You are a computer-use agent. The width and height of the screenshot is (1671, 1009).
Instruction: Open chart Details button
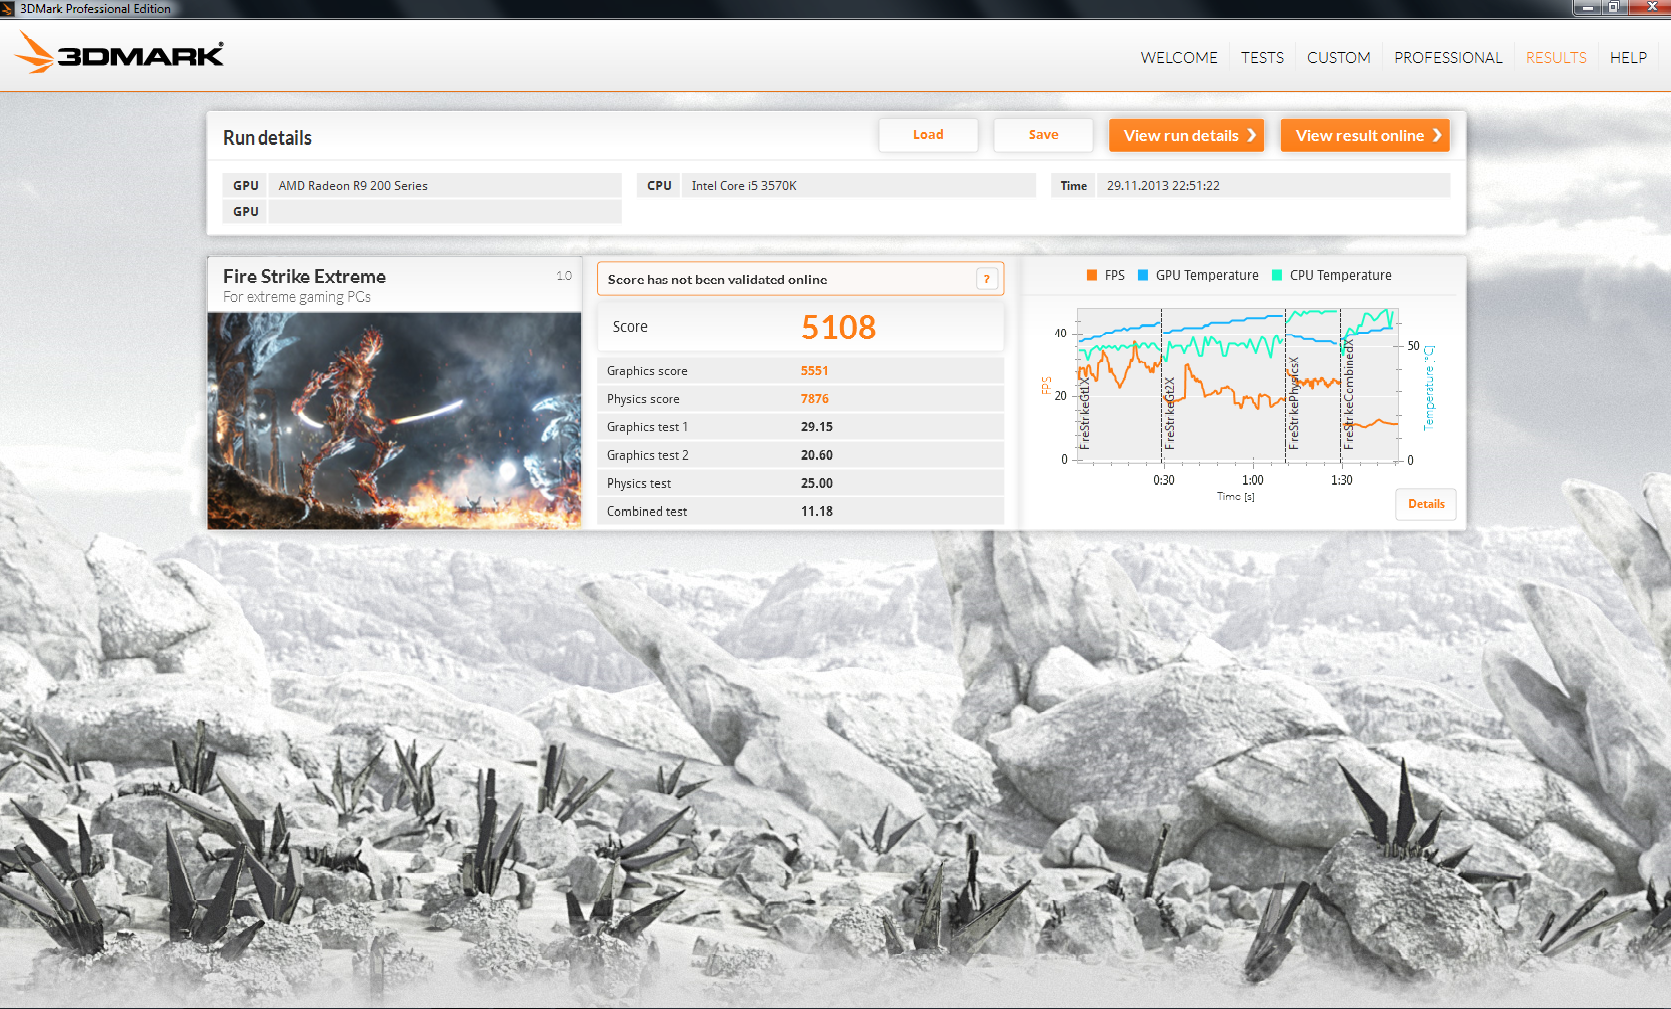pyautogui.click(x=1426, y=504)
